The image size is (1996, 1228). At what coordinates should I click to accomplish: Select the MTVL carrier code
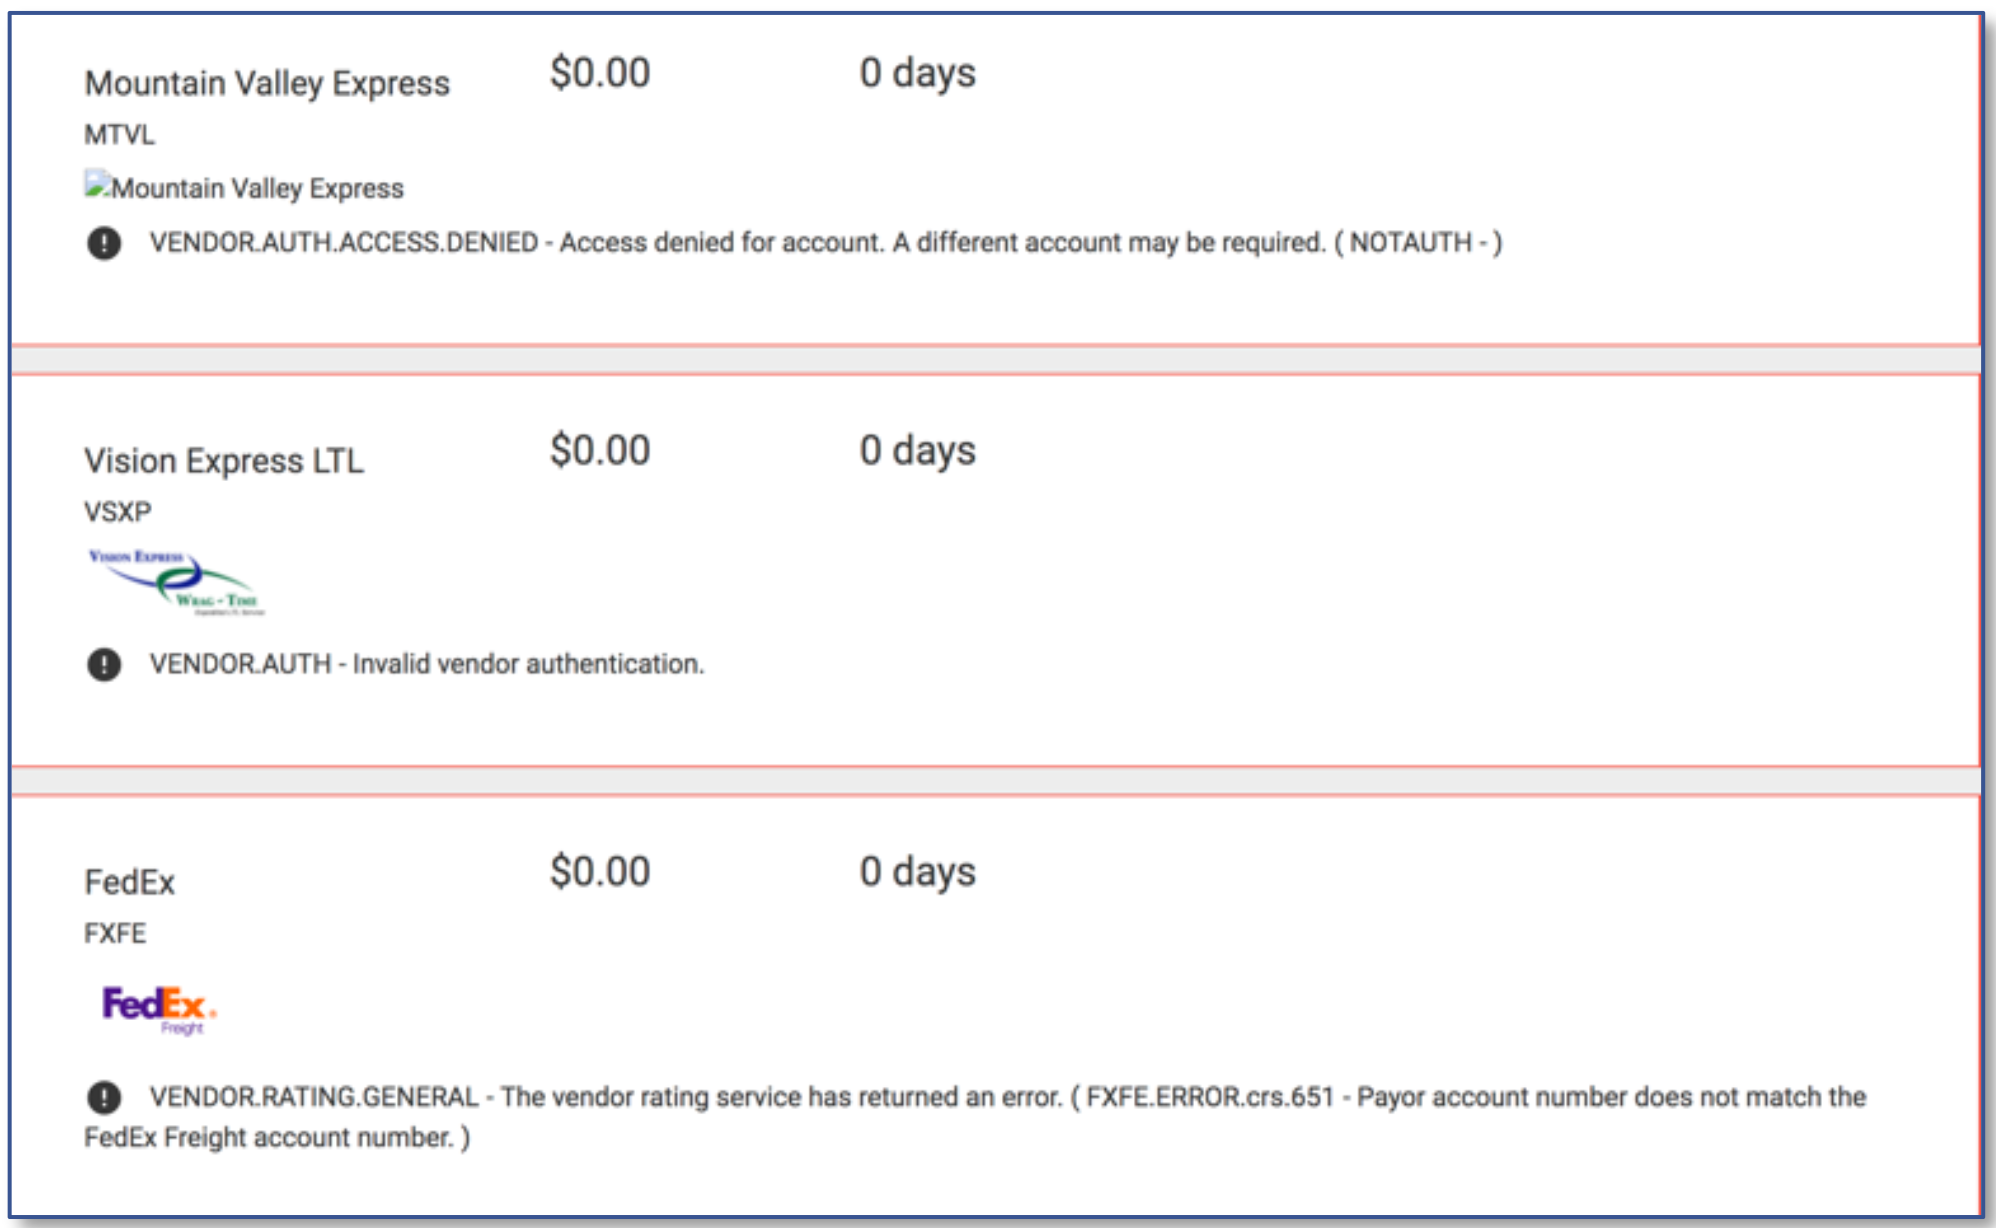(x=119, y=134)
